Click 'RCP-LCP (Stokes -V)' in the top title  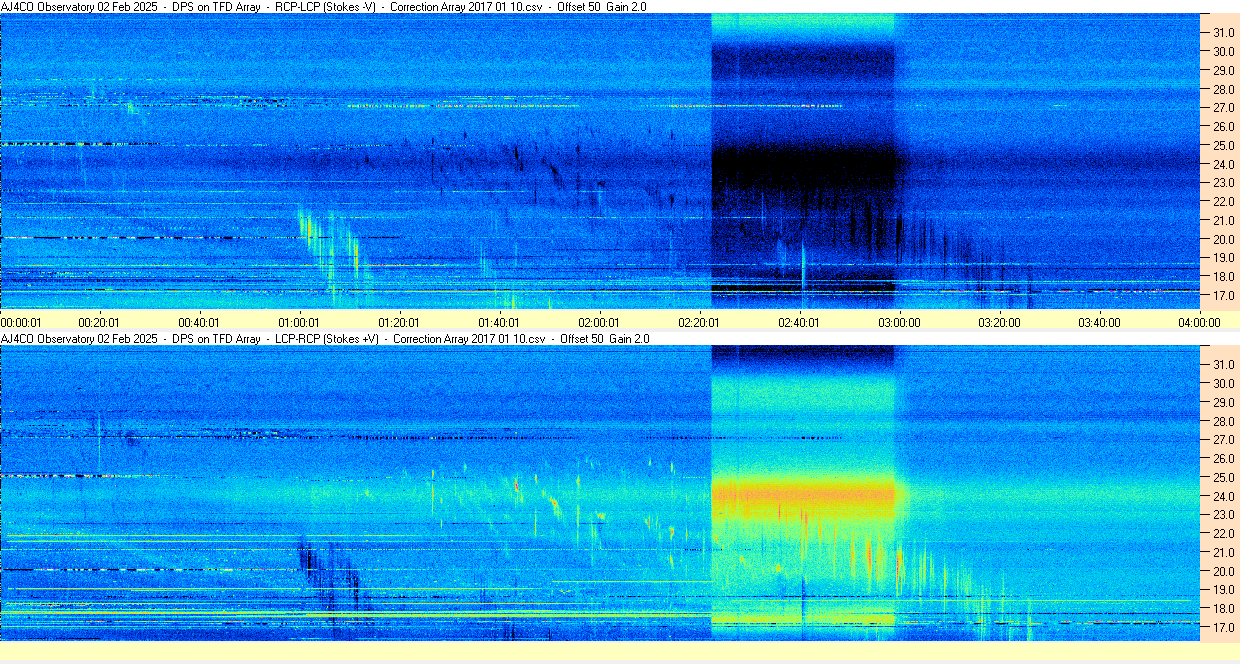click(325, 7)
